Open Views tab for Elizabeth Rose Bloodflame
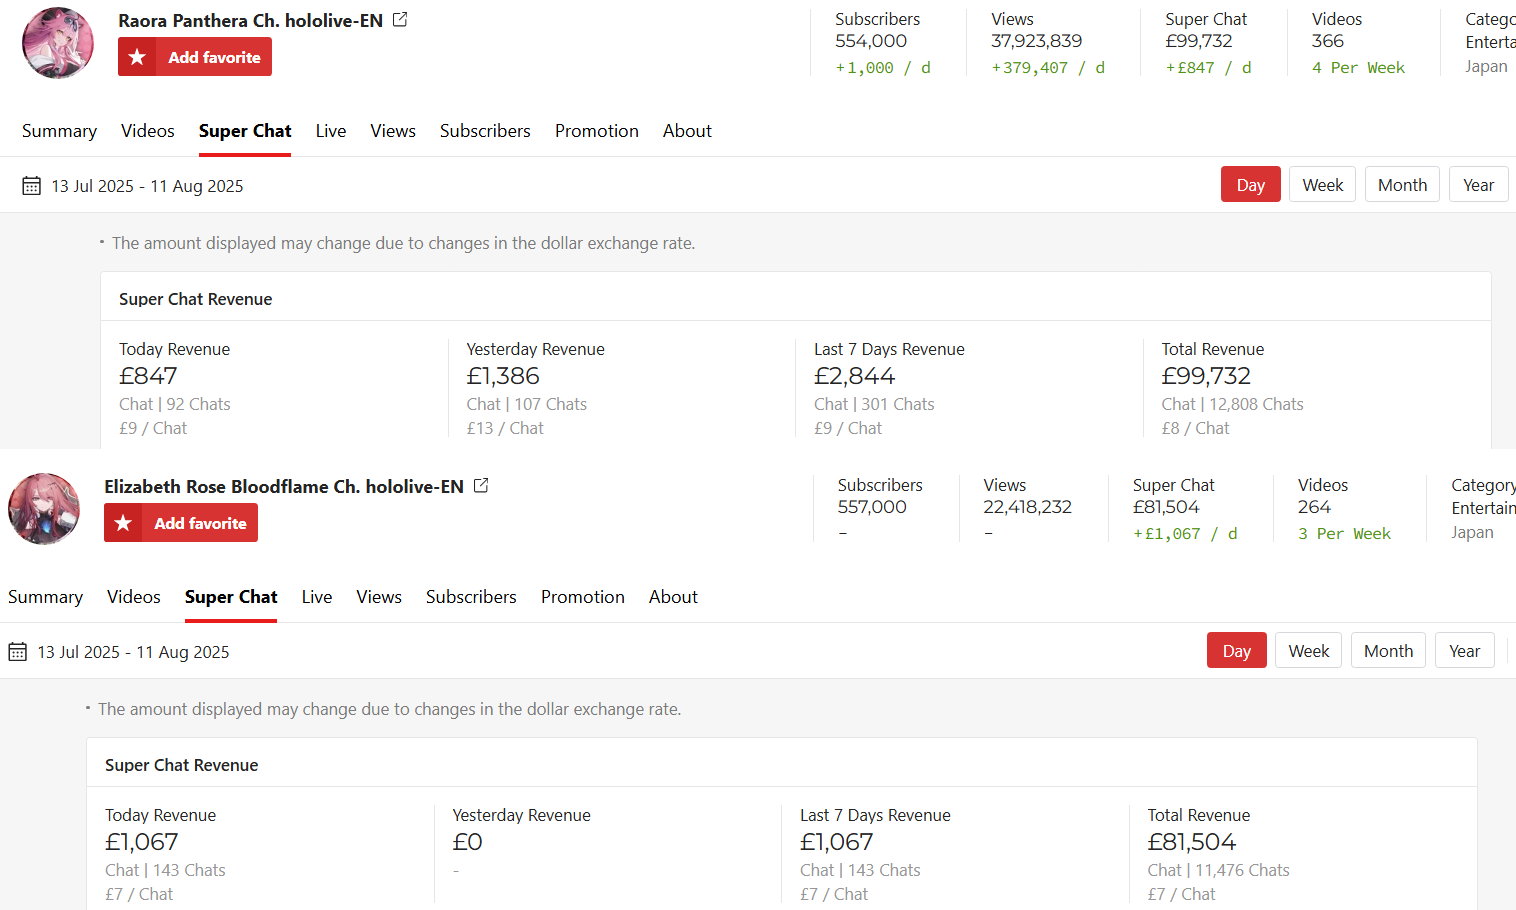Screen dimensions: 1516x910 pyautogui.click(x=379, y=597)
